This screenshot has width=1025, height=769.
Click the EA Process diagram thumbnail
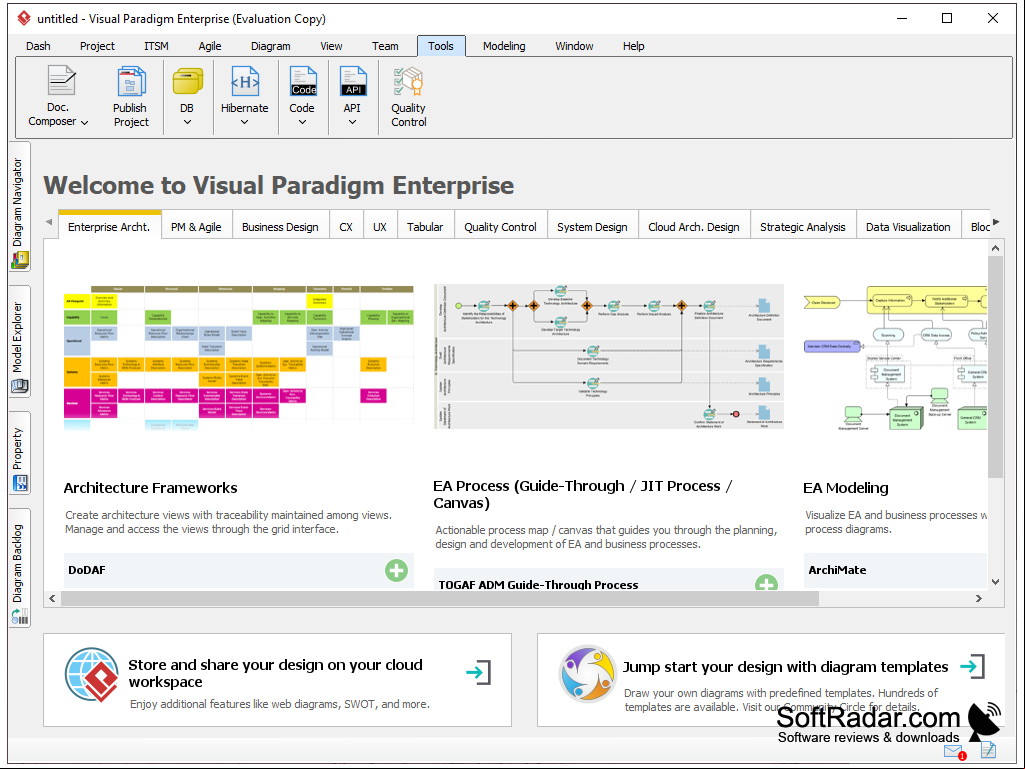click(609, 356)
